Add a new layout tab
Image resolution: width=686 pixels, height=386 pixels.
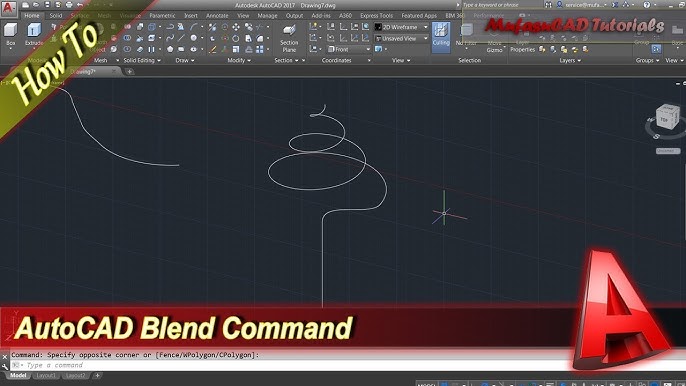coord(97,375)
